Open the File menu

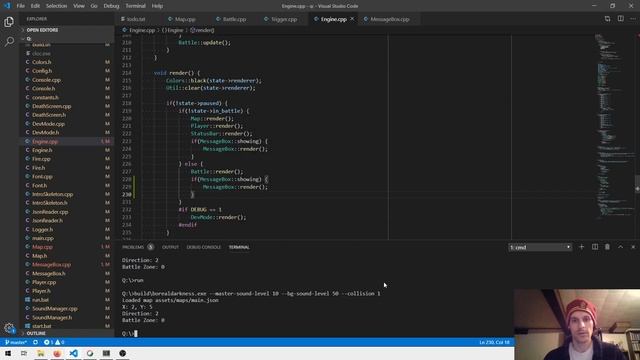coord(20,6)
